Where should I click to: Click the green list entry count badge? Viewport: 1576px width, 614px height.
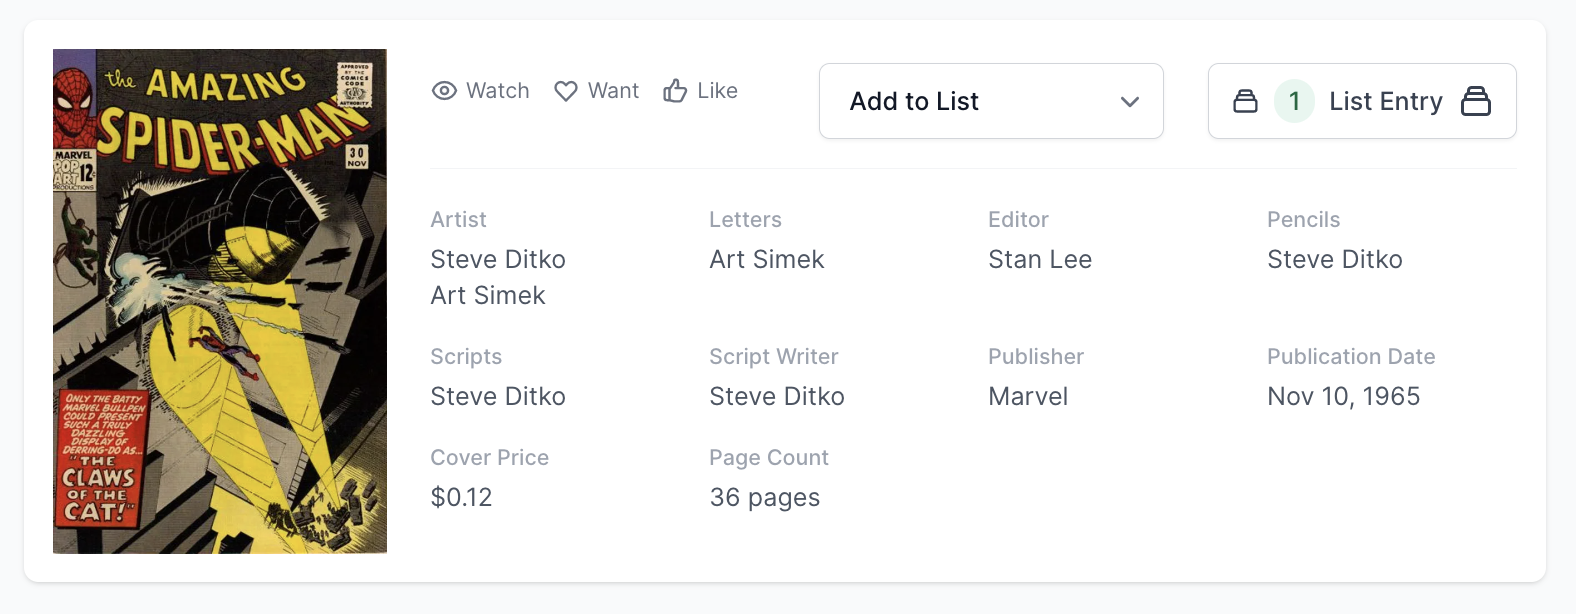1294,101
